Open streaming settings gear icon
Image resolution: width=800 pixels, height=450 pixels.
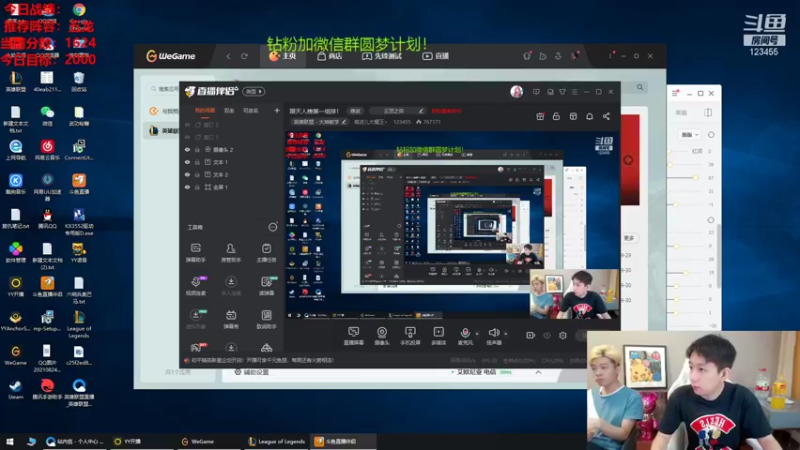[563, 335]
